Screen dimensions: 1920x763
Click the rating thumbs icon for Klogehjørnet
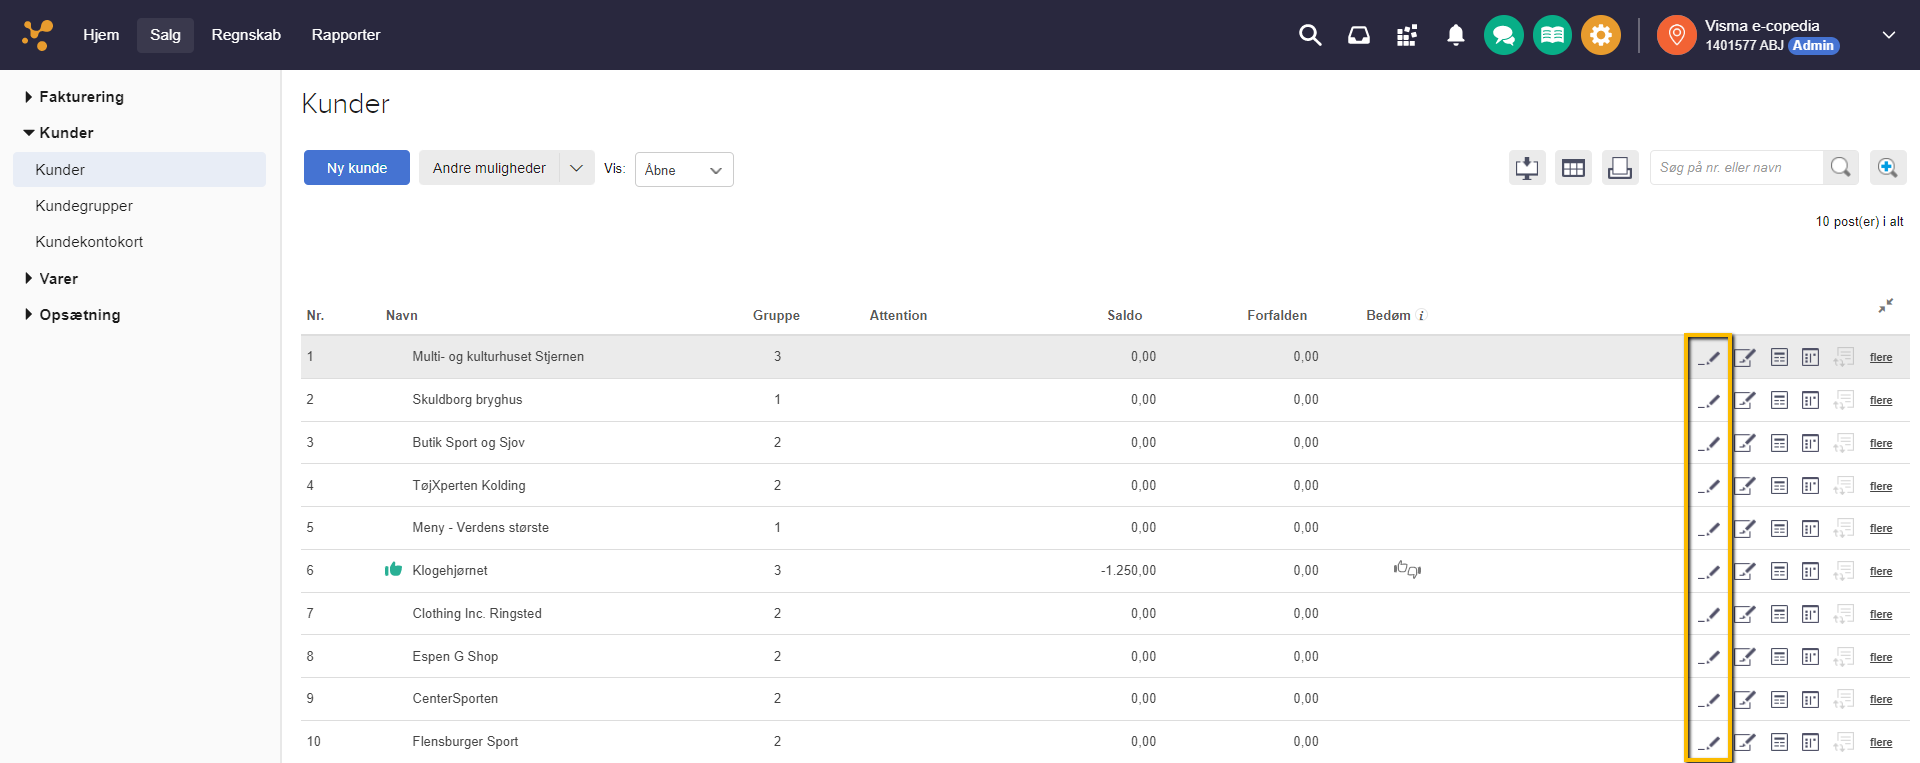pyautogui.click(x=1407, y=570)
